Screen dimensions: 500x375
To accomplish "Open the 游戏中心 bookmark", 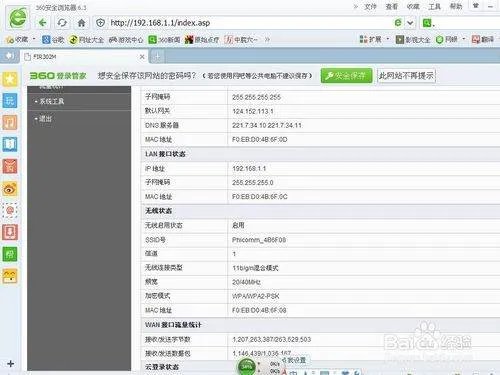I will pyautogui.click(x=126, y=40).
